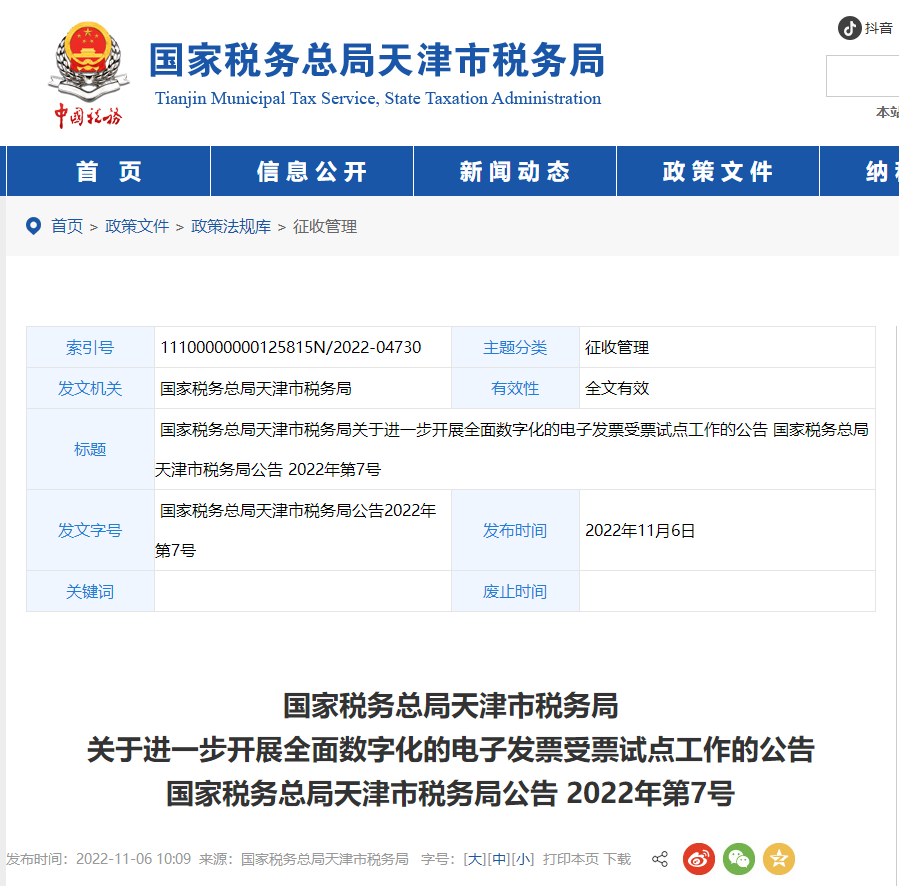Set font size to small [小]

coord(522,859)
